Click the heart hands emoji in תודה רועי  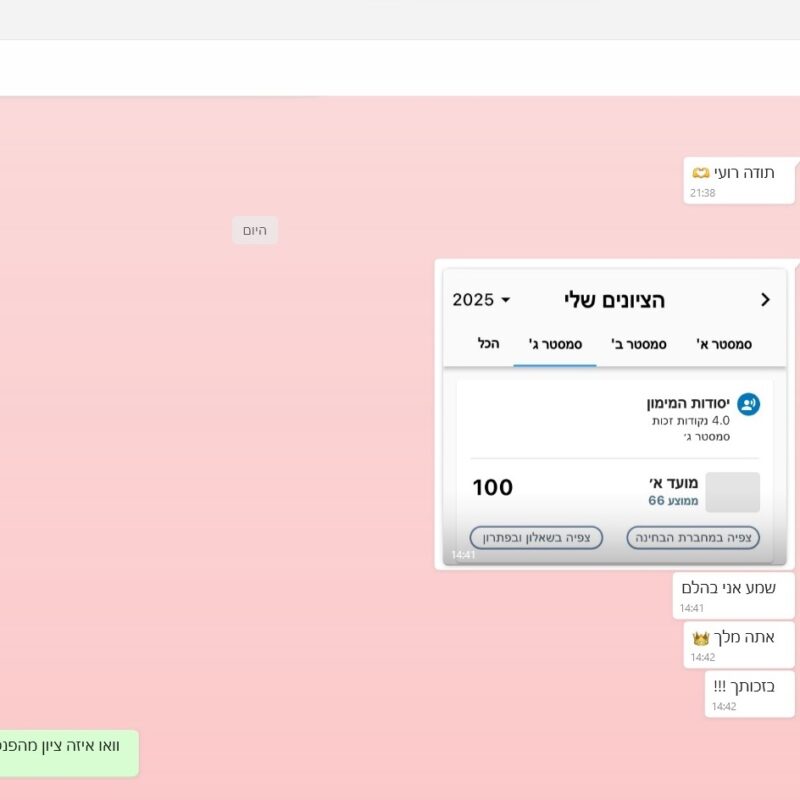(701, 173)
